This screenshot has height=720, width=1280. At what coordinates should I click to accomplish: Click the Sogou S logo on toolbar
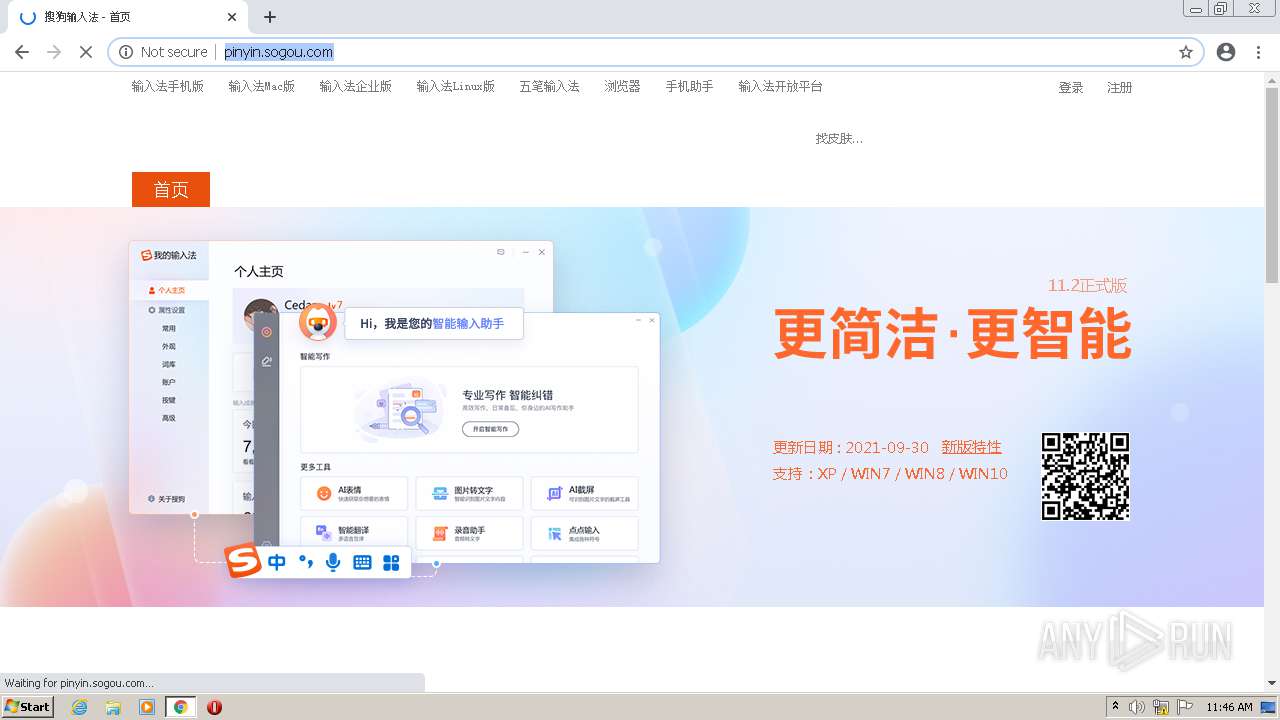pyautogui.click(x=242, y=561)
